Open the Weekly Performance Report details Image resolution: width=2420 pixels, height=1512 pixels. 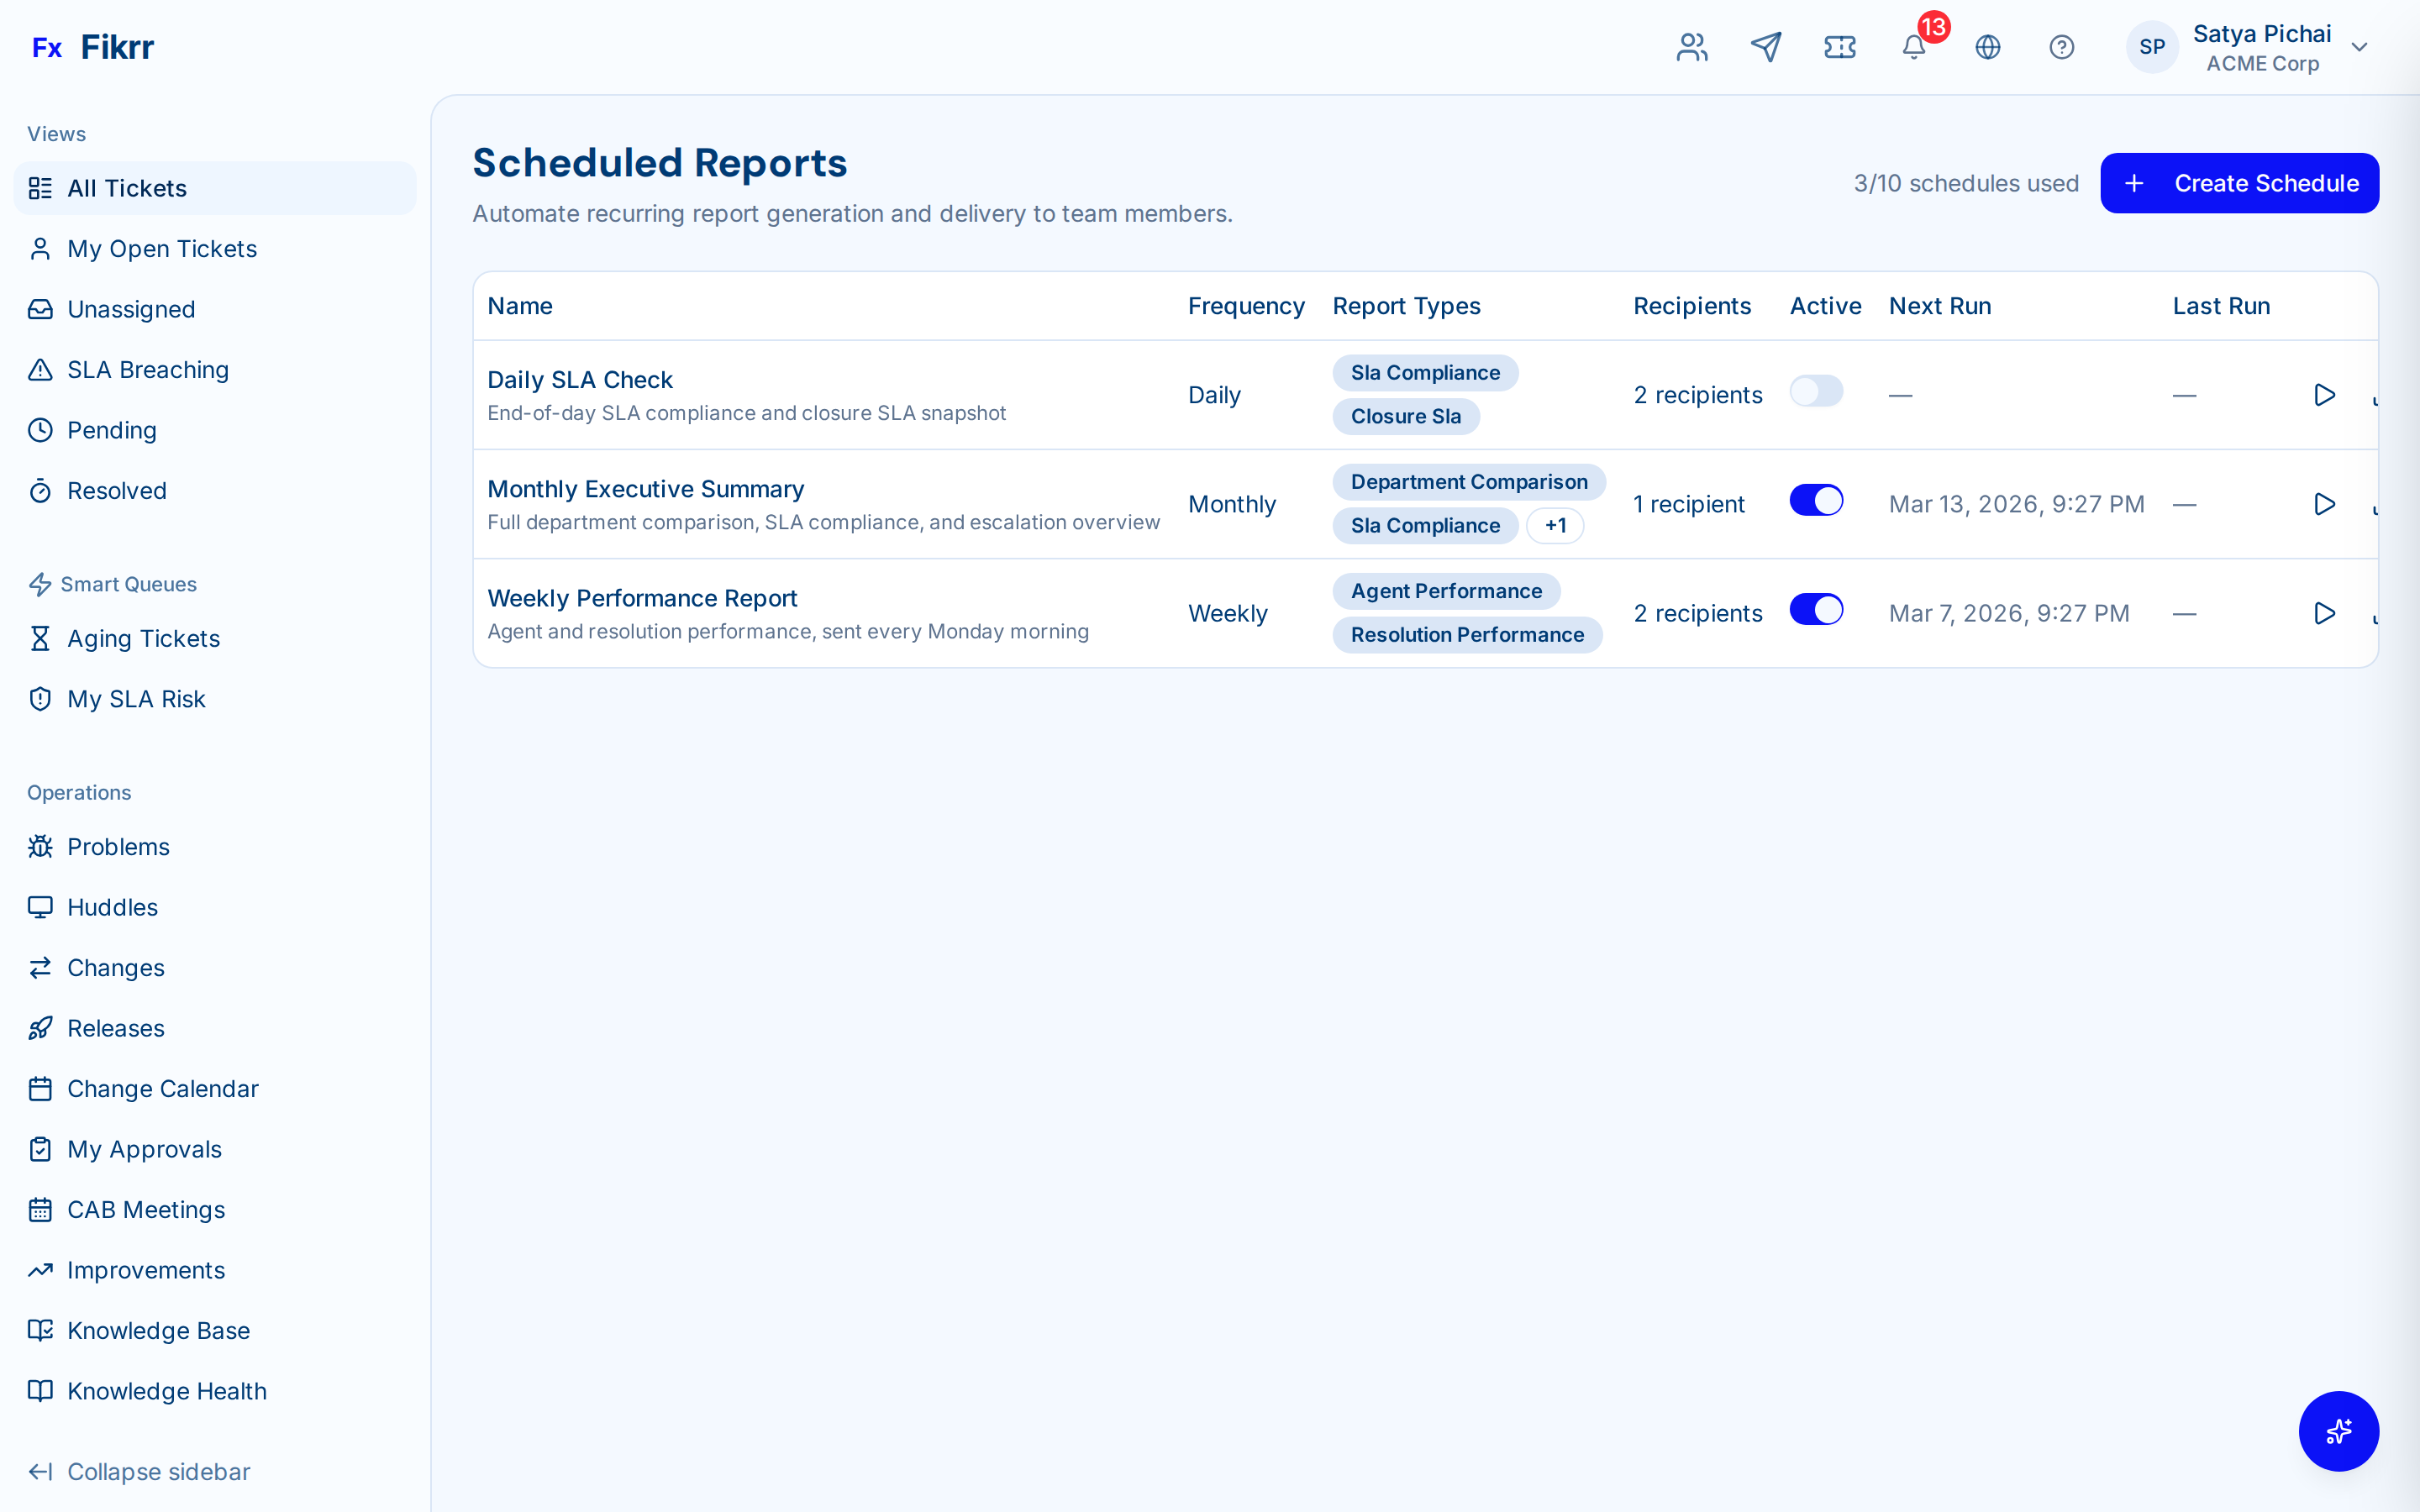[x=642, y=597]
